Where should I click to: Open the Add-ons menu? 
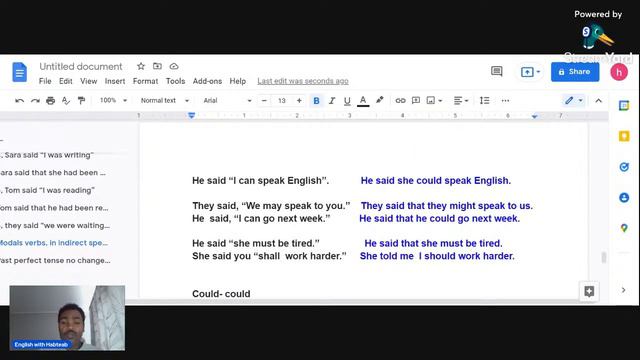(x=207, y=81)
